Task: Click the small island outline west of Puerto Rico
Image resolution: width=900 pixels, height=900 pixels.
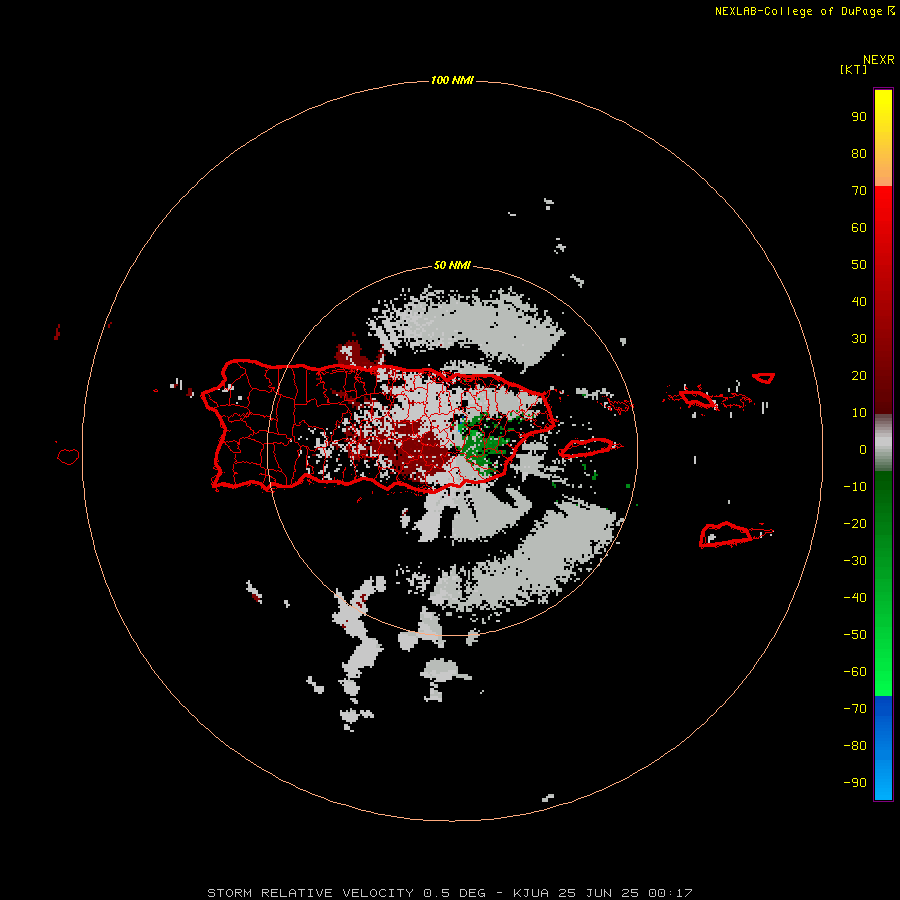Action: point(68,456)
